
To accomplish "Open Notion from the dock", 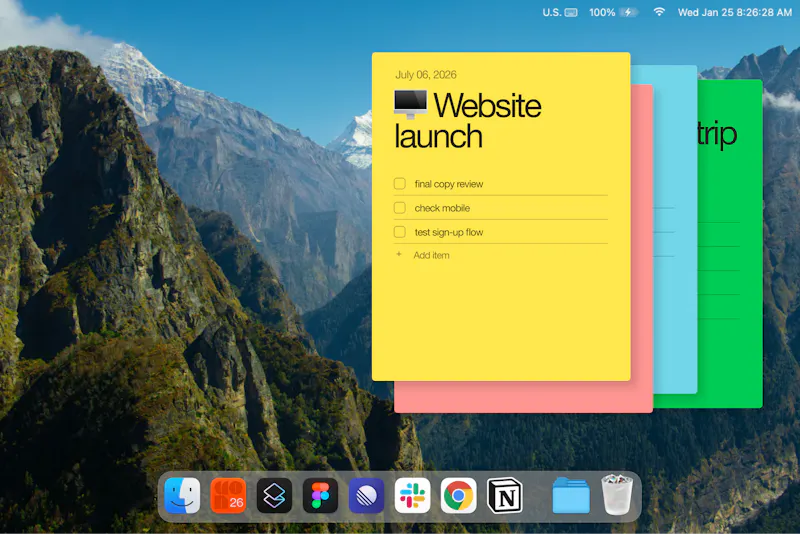I will click(x=505, y=495).
